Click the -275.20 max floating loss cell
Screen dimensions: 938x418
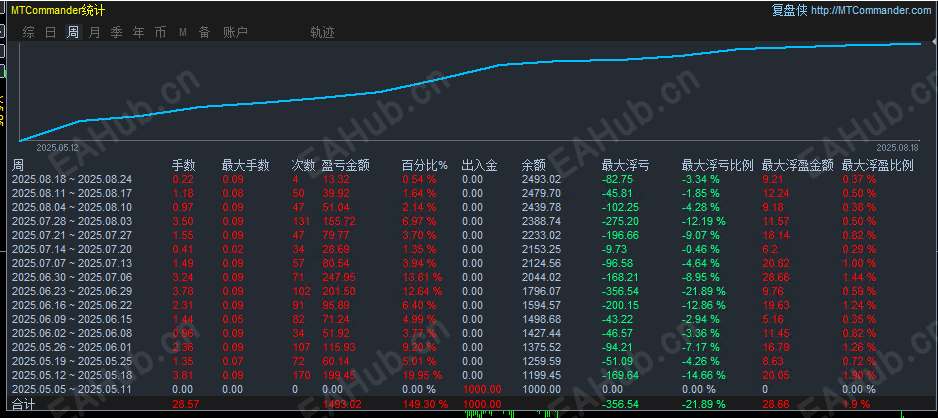coord(620,221)
